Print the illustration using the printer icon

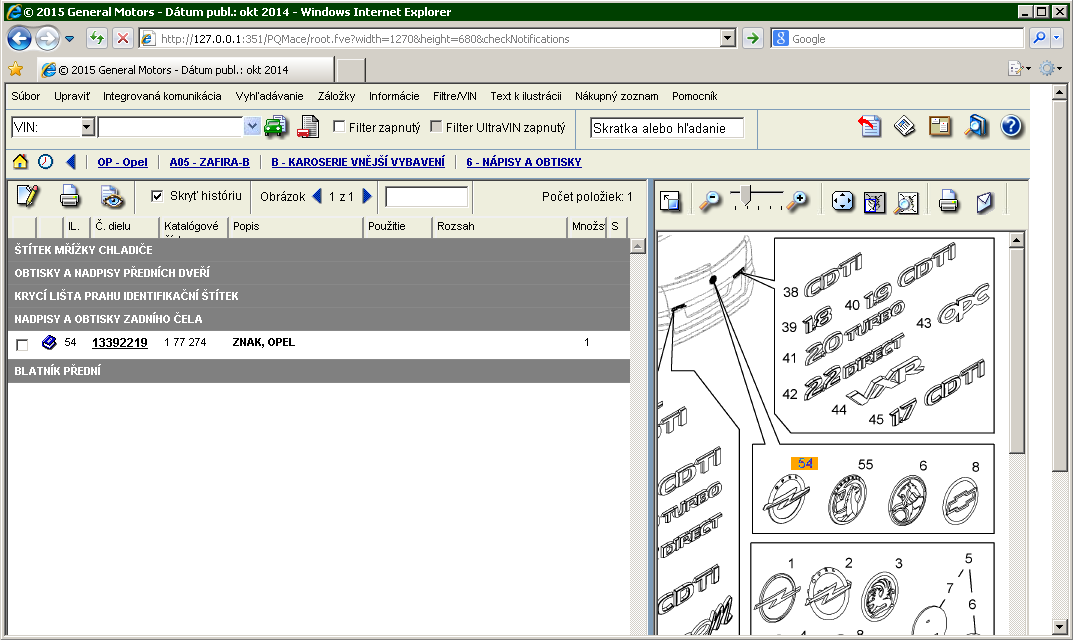tap(948, 200)
